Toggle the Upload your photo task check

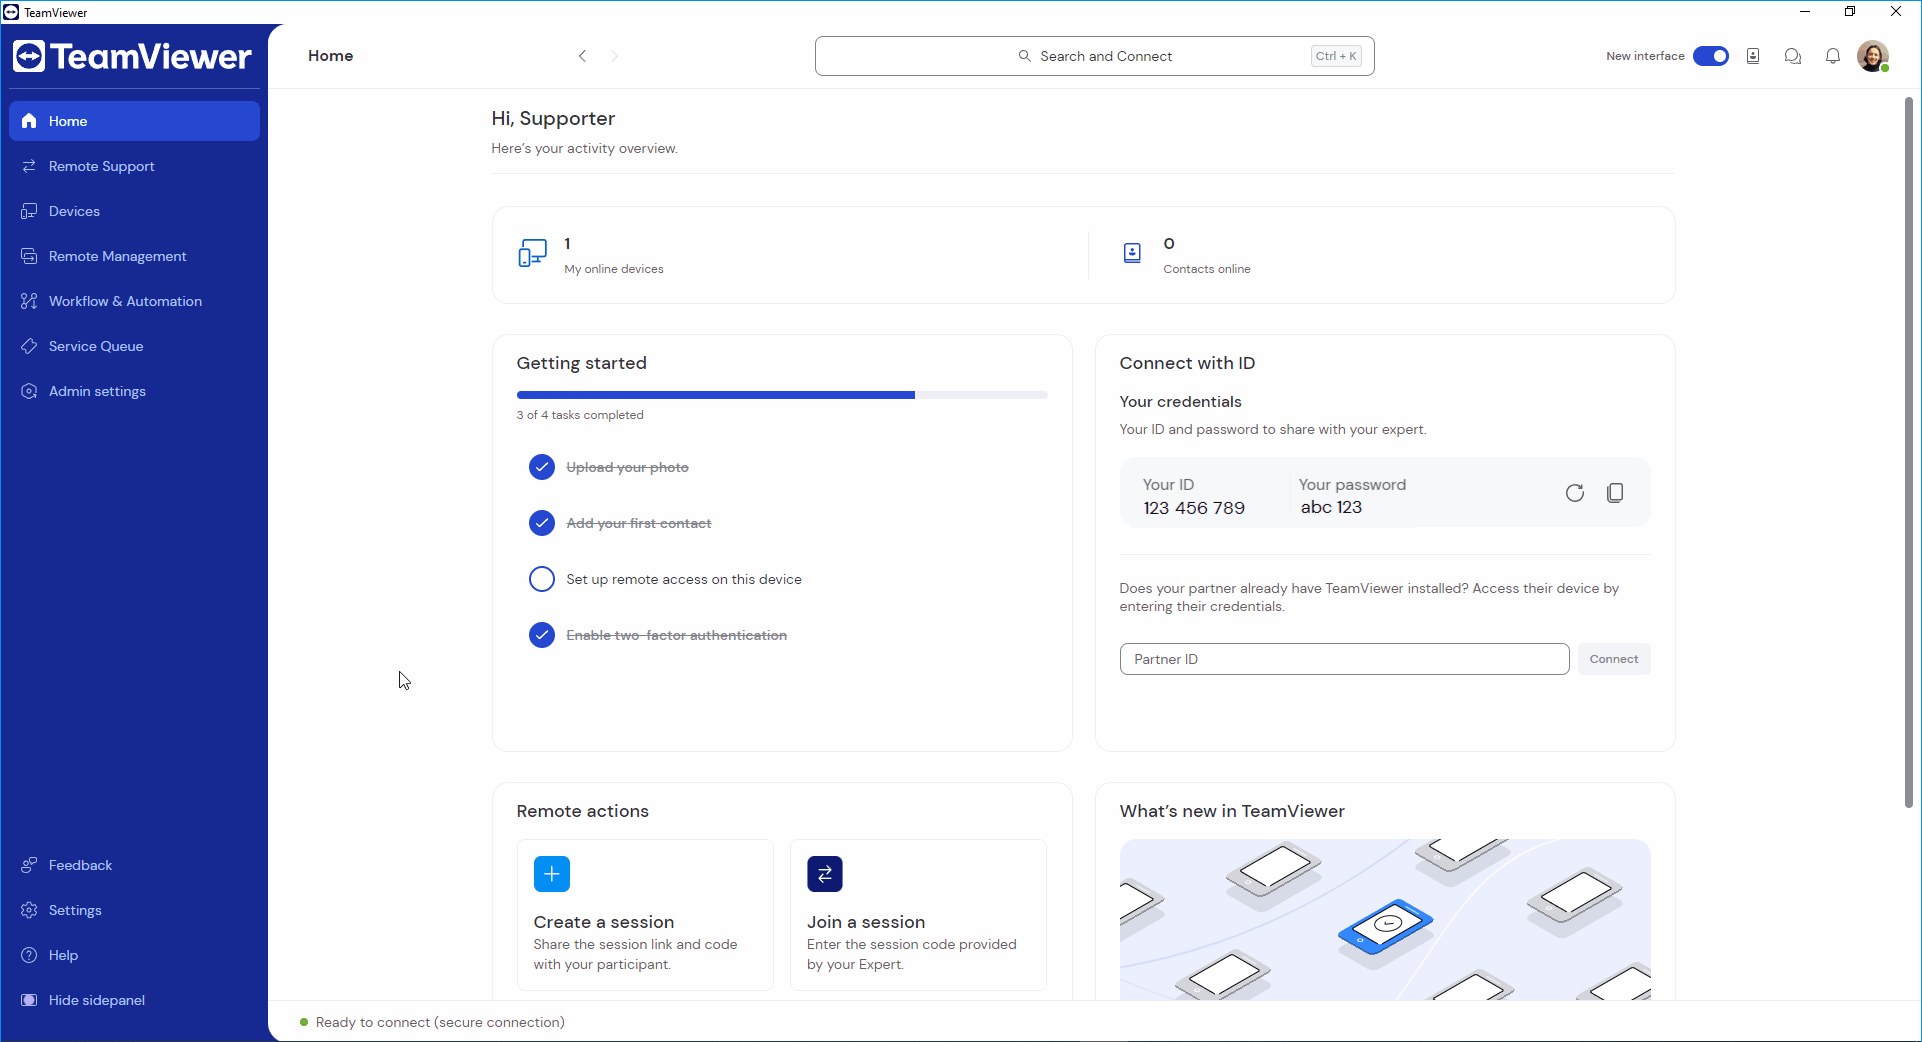(541, 467)
